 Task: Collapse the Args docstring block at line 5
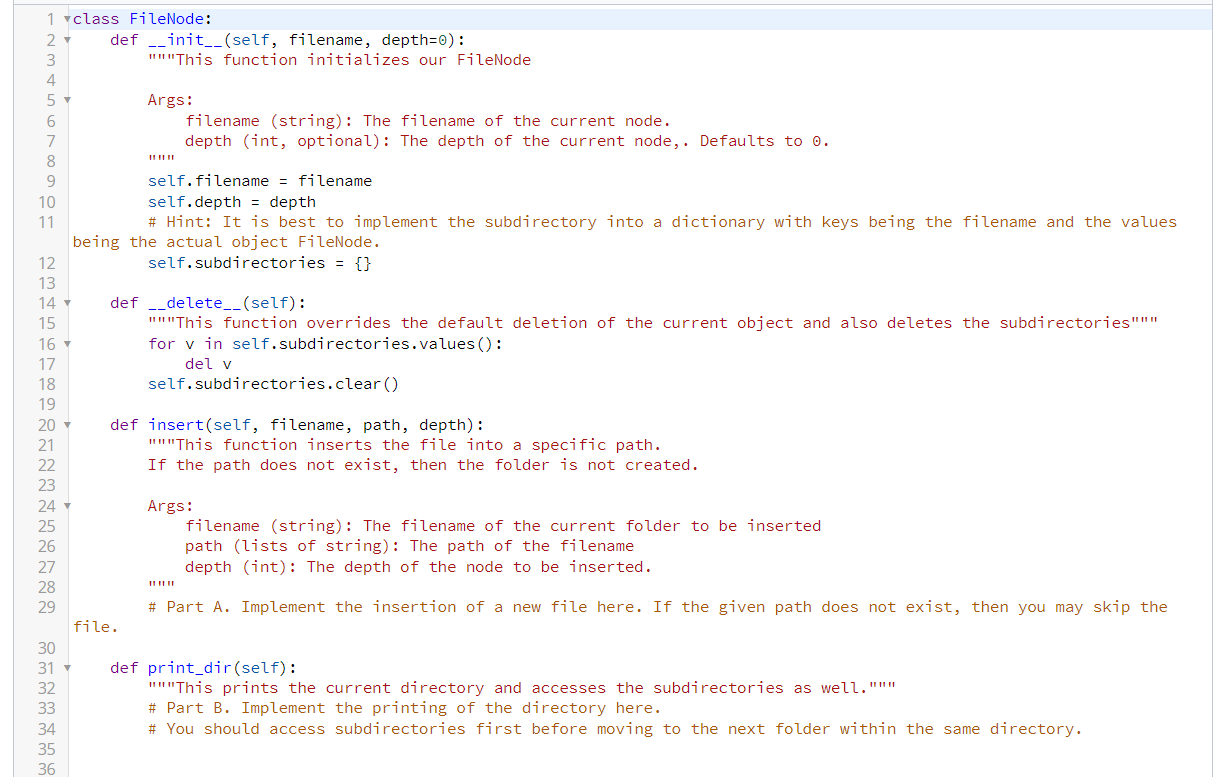click(x=66, y=99)
